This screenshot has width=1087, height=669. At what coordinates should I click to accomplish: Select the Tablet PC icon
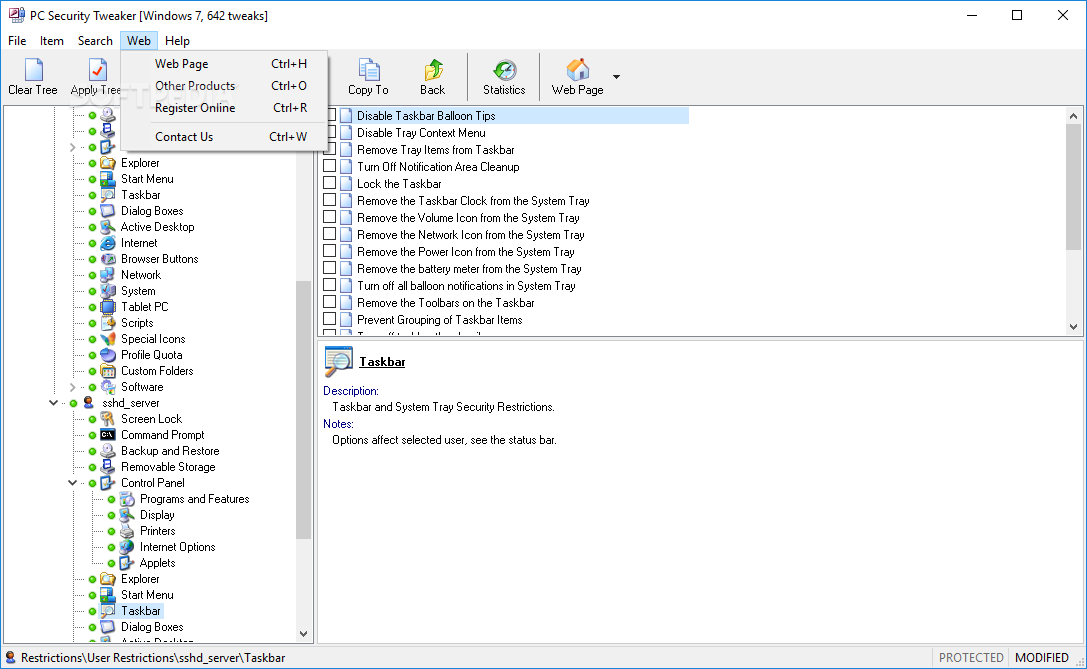[x=107, y=306]
